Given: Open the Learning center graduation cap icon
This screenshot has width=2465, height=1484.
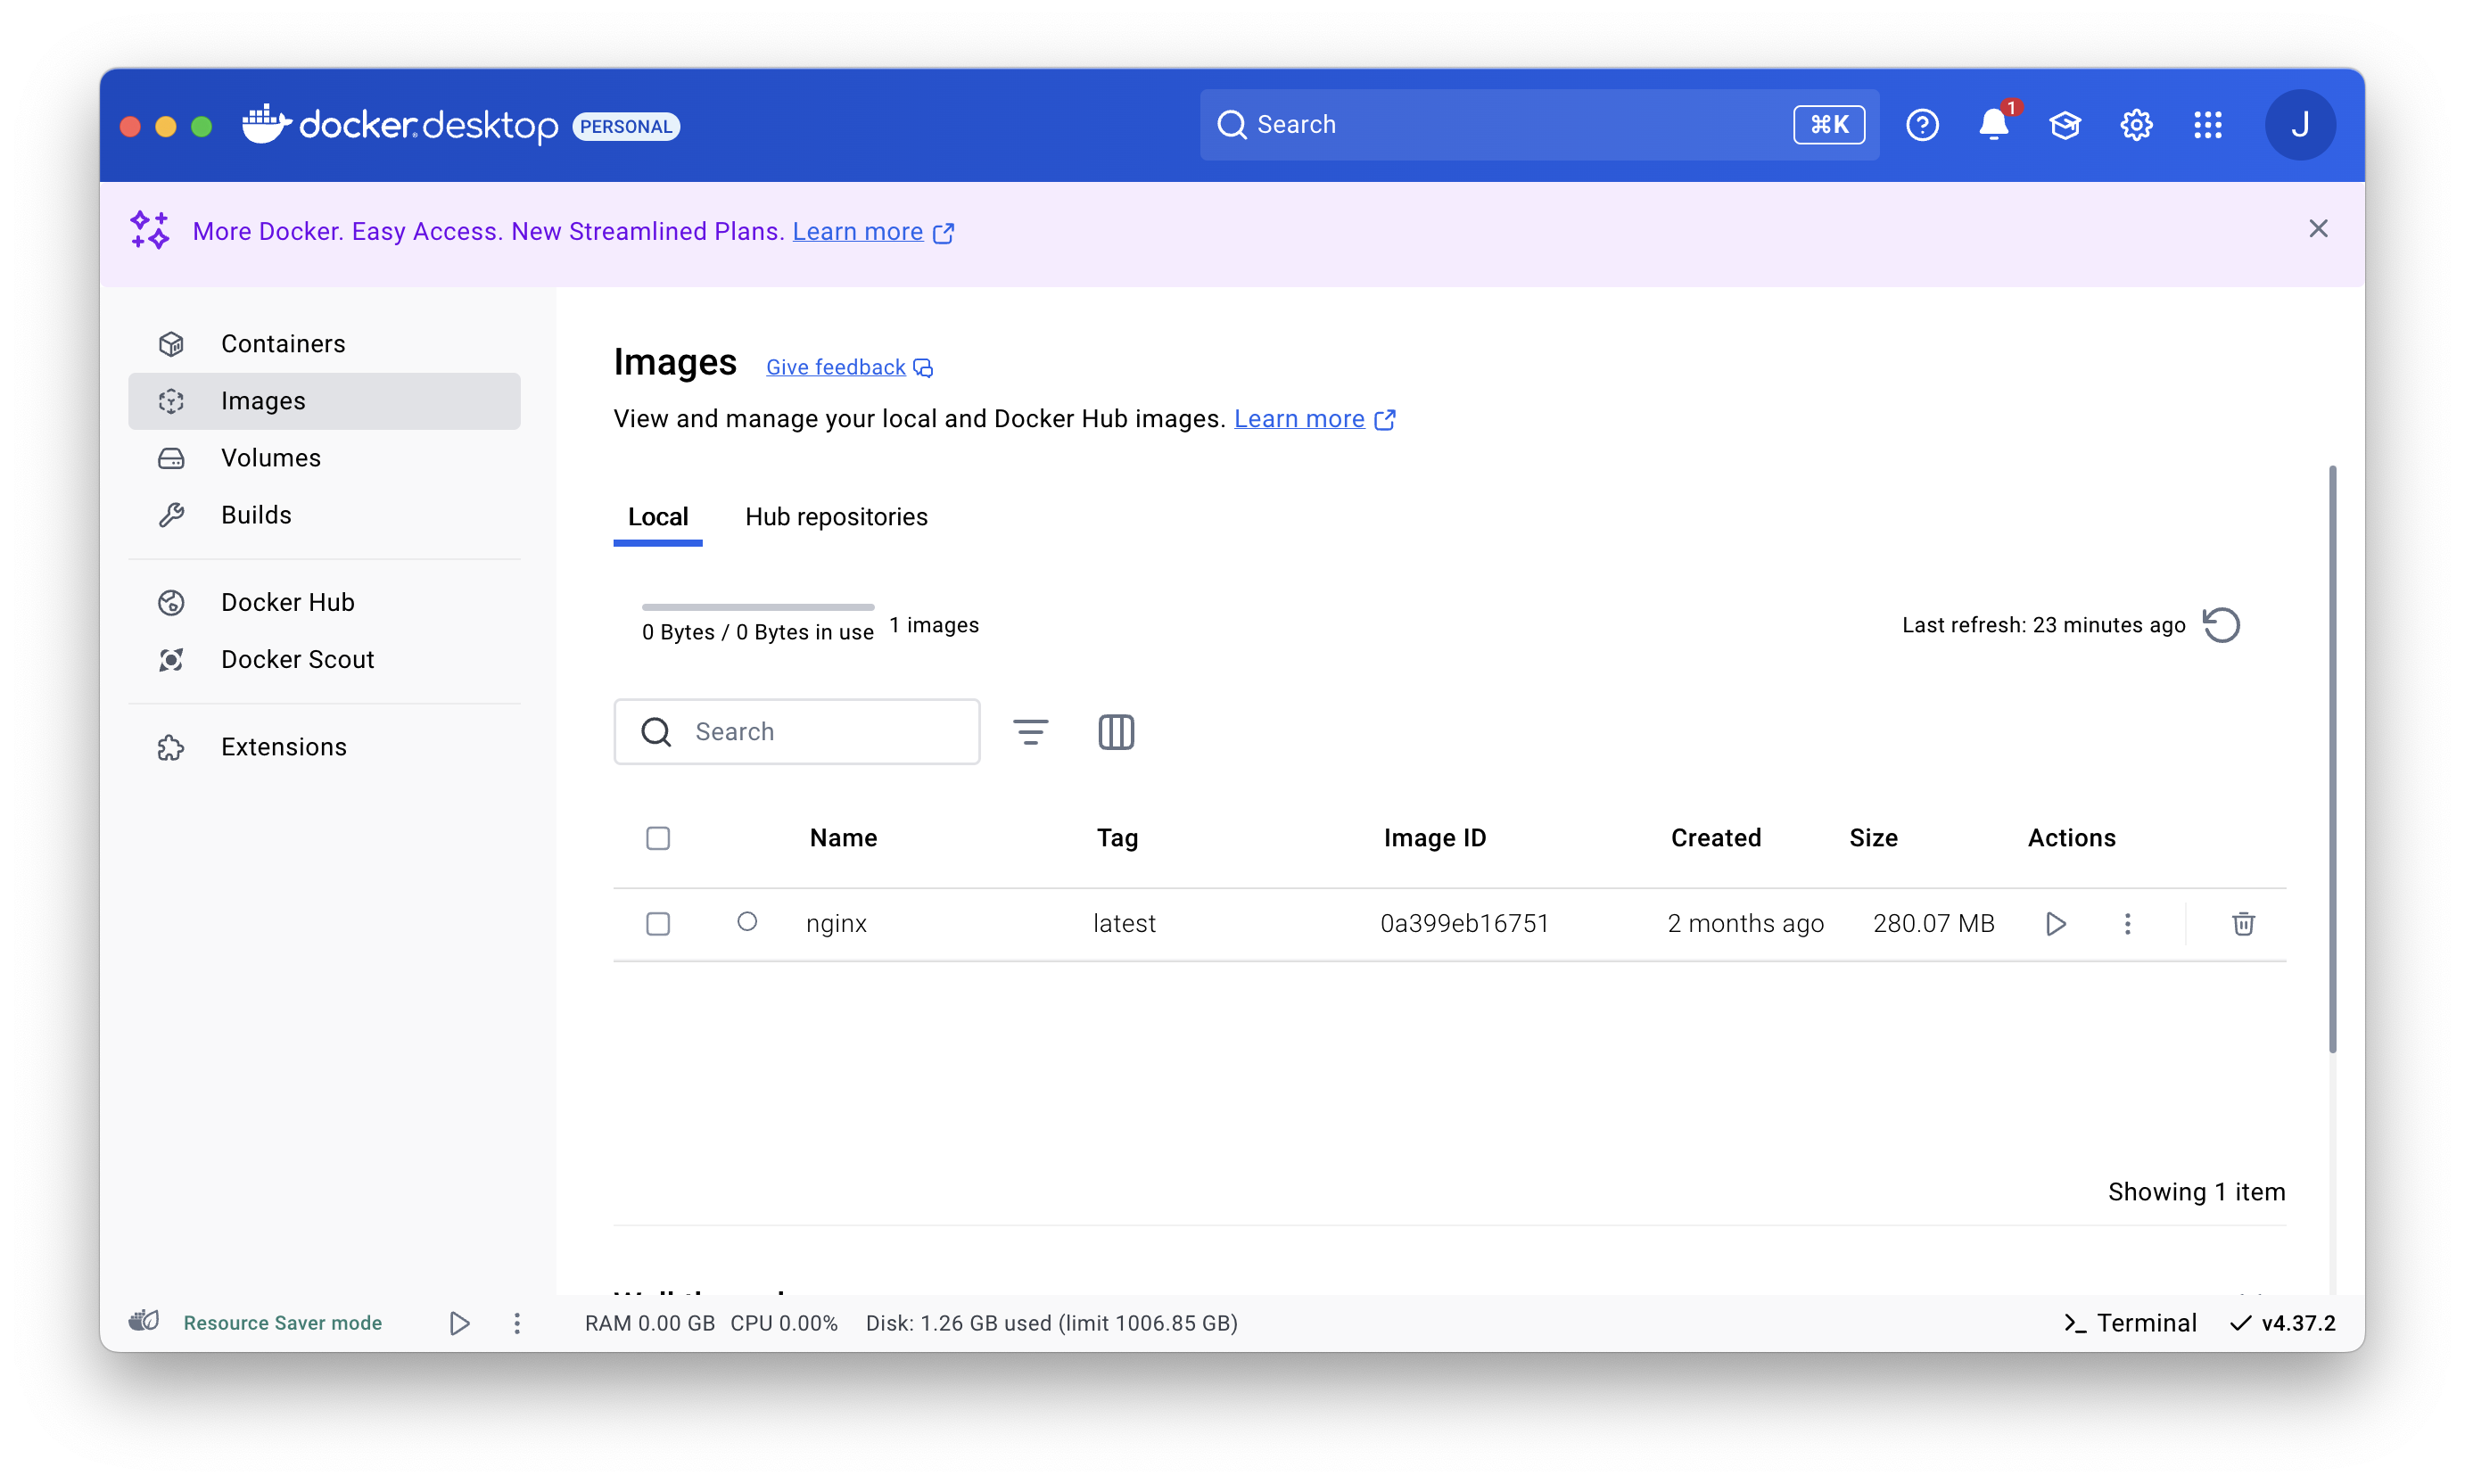Looking at the screenshot, I should 2065,125.
